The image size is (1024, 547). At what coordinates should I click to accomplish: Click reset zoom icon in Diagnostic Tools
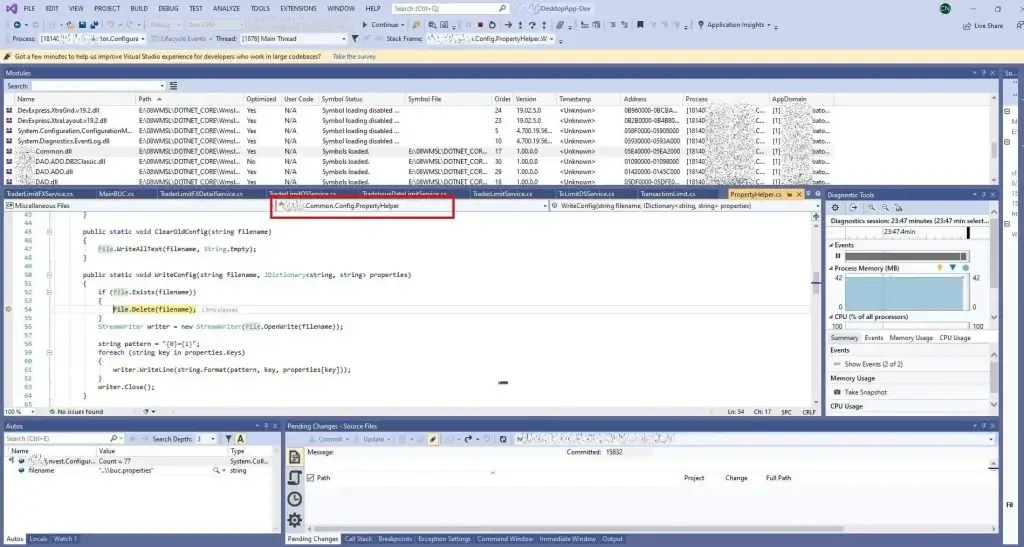click(899, 208)
